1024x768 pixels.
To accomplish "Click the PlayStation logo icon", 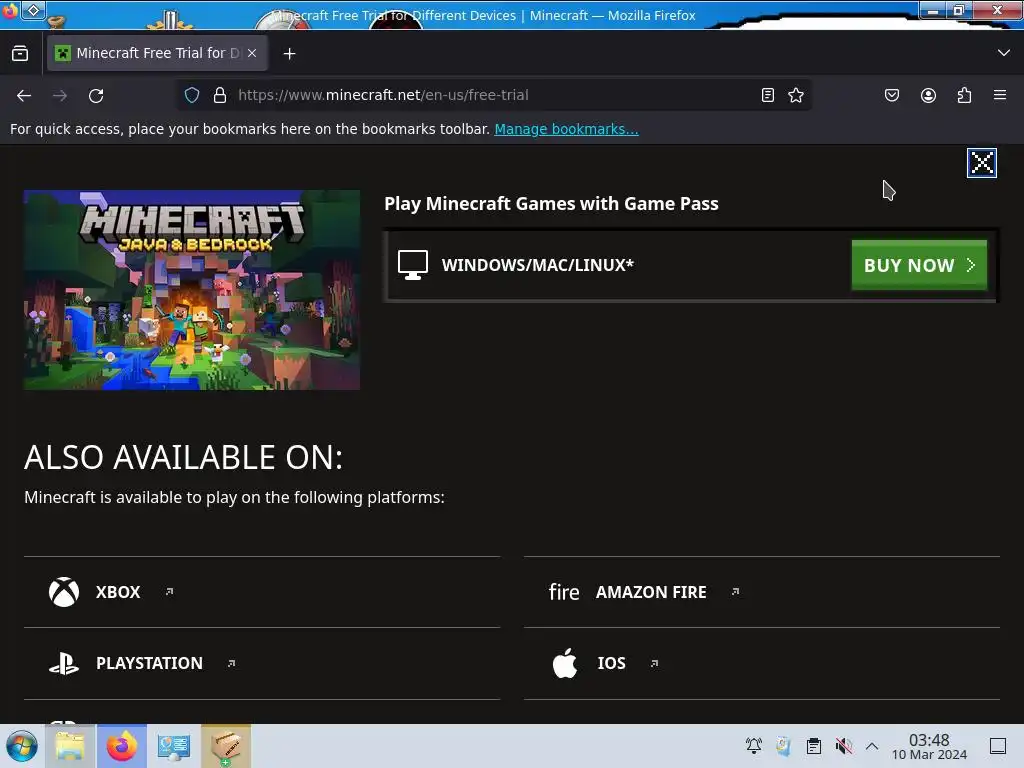I will tap(64, 664).
